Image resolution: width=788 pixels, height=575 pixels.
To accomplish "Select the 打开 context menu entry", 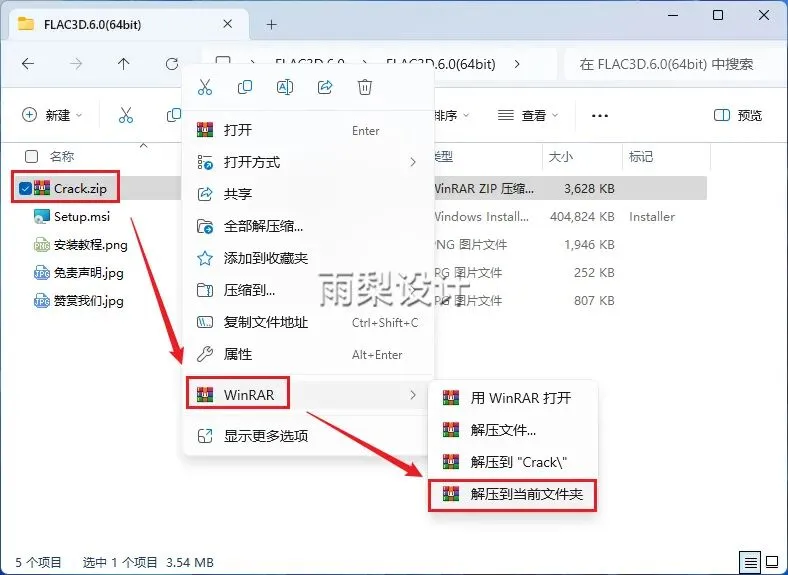I will pos(308,130).
